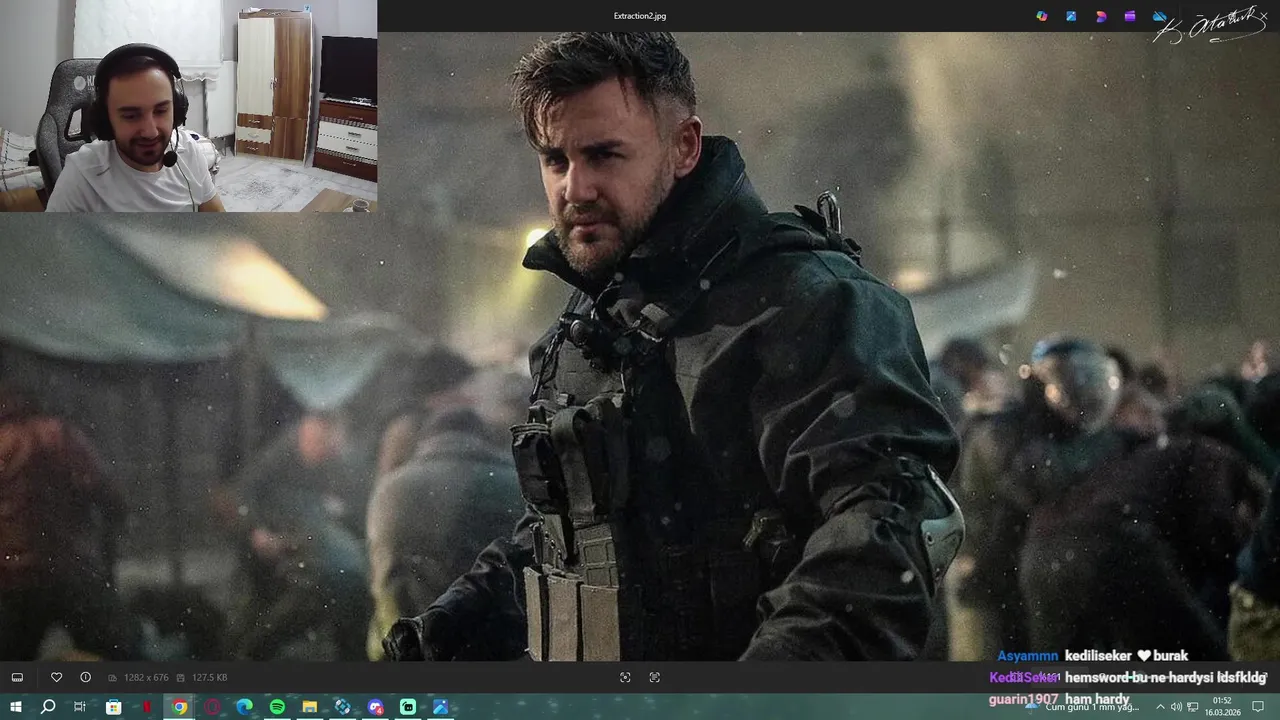Toggle the filmstrip icon in Photos bottom bar

[17, 677]
